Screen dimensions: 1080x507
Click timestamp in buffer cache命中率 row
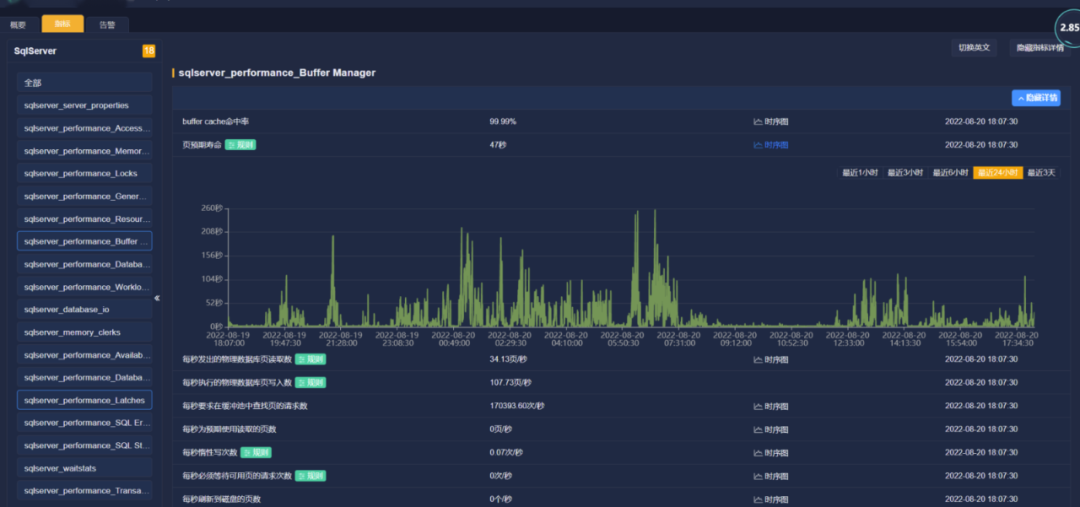tap(981, 121)
